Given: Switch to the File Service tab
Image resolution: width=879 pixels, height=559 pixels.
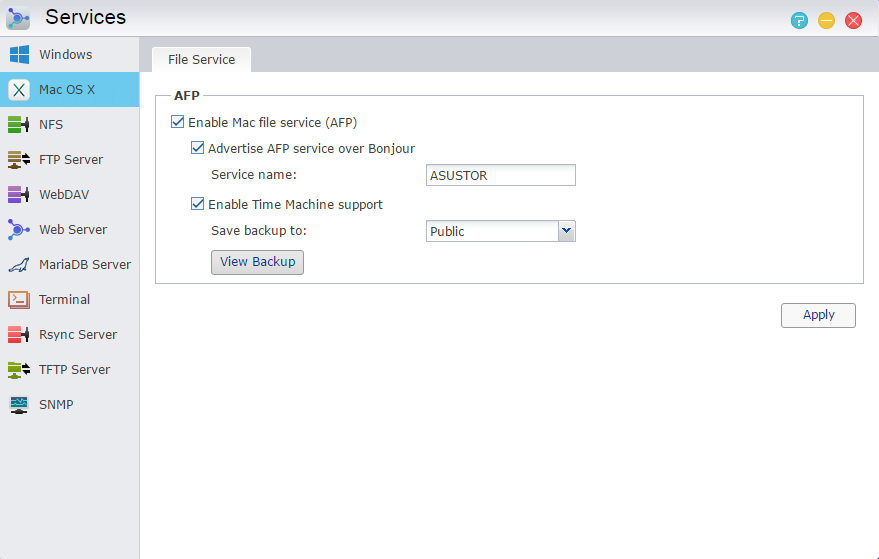Looking at the screenshot, I should [x=201, y=60].
